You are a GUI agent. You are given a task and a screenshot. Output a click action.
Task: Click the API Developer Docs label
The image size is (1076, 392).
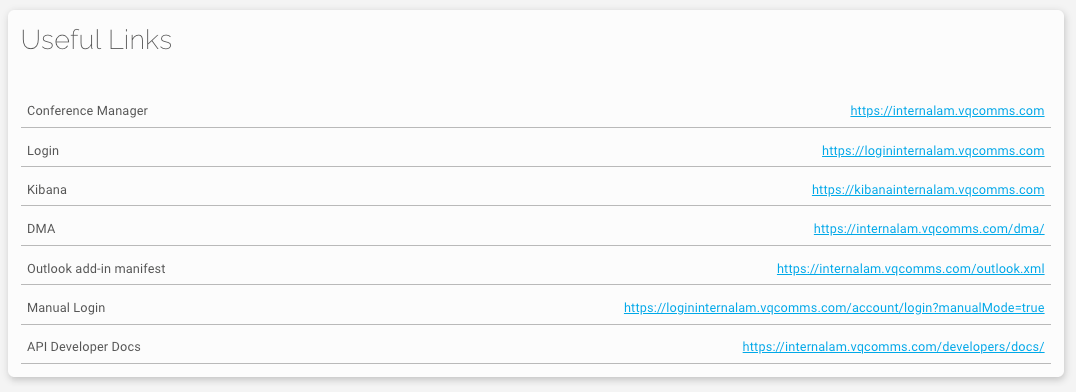(84, 347)
